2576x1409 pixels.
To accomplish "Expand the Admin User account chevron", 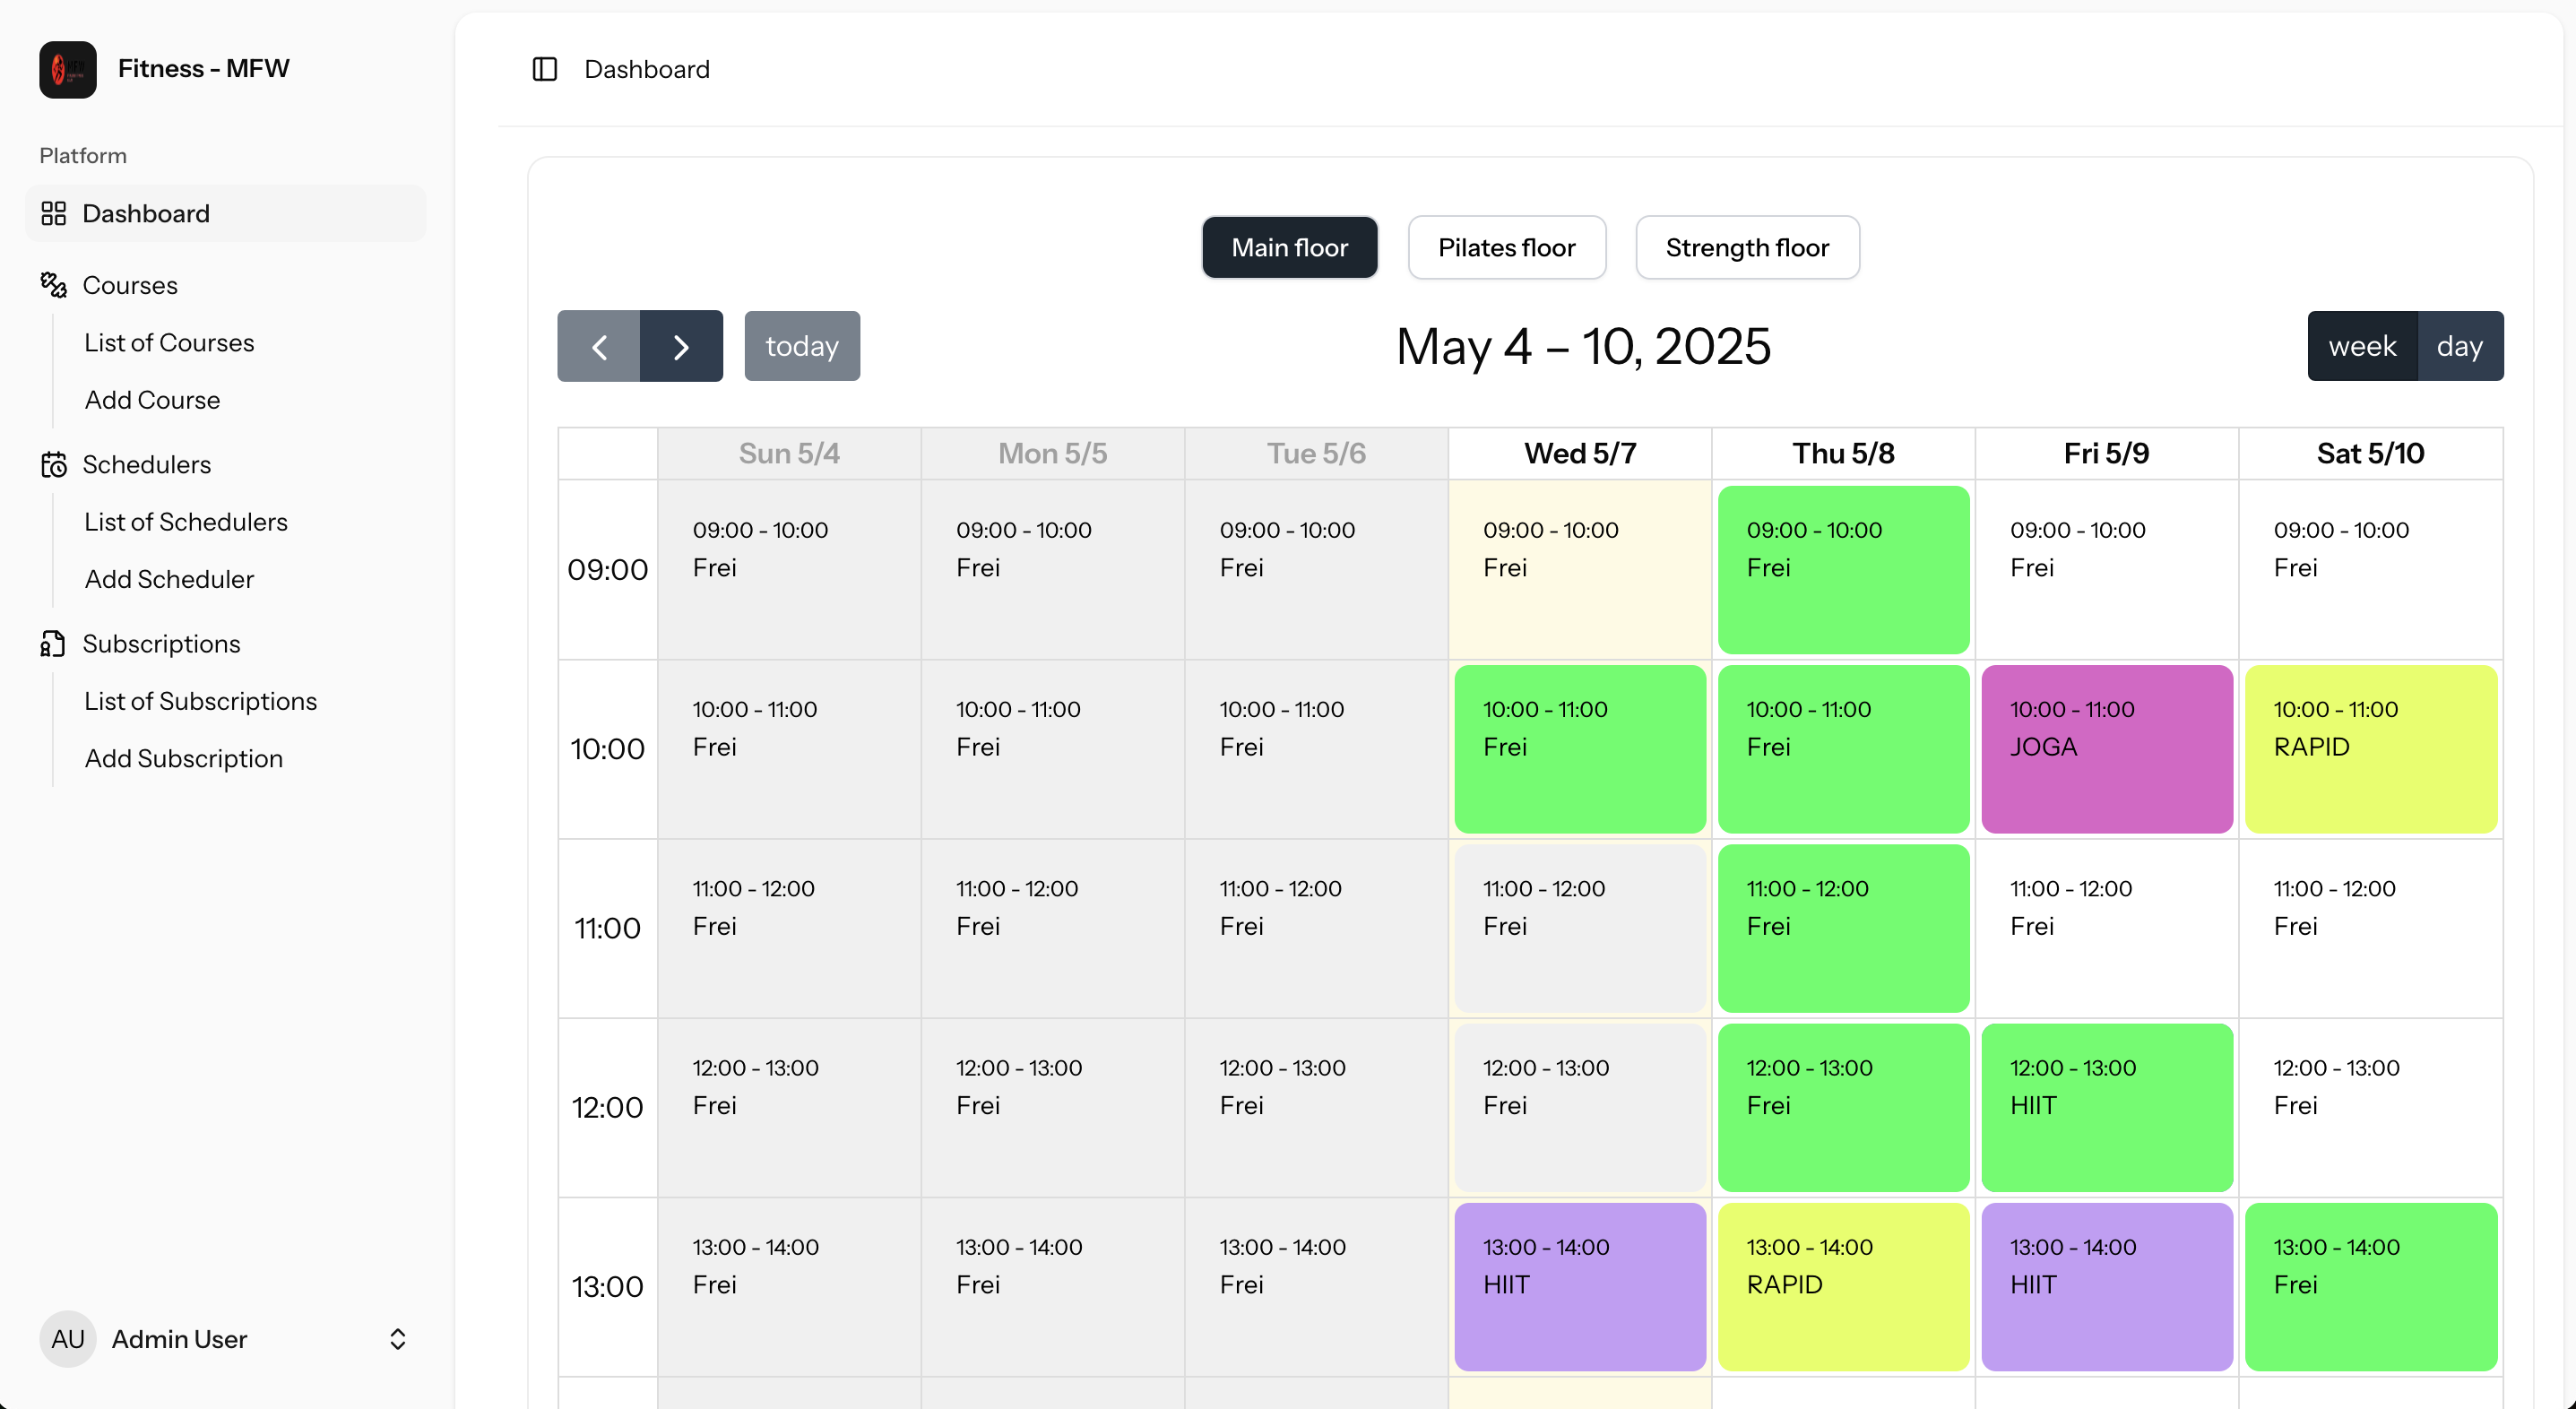I will click(398, 1339).
